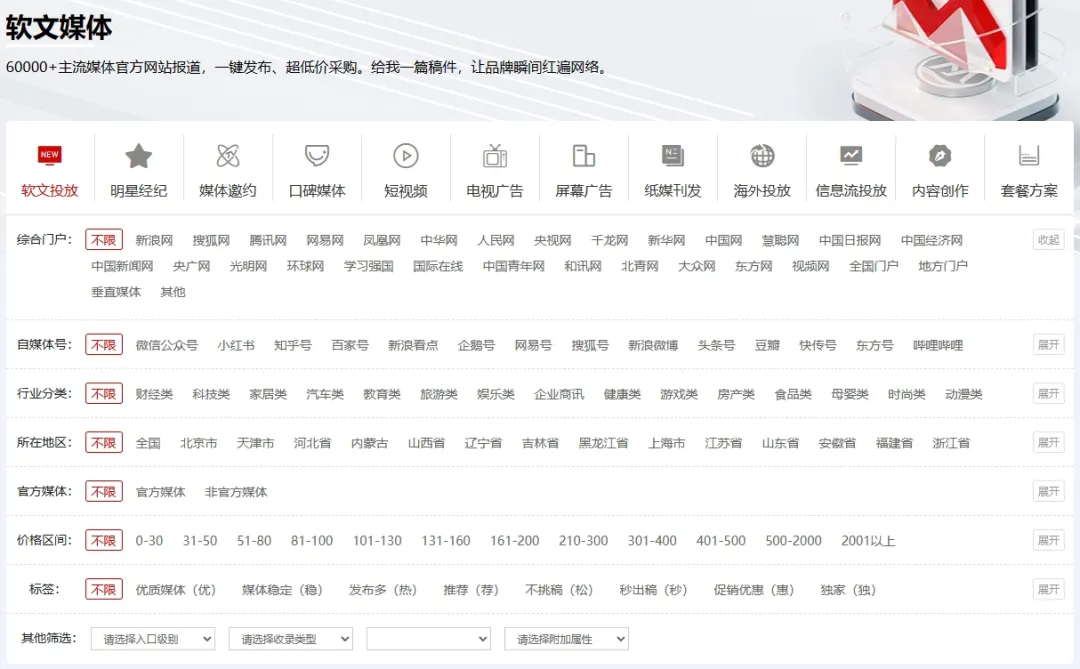Open the 请选择入口级别 dropdown
This screenshot has width=1080, height=669.
[x=153, y=639]
